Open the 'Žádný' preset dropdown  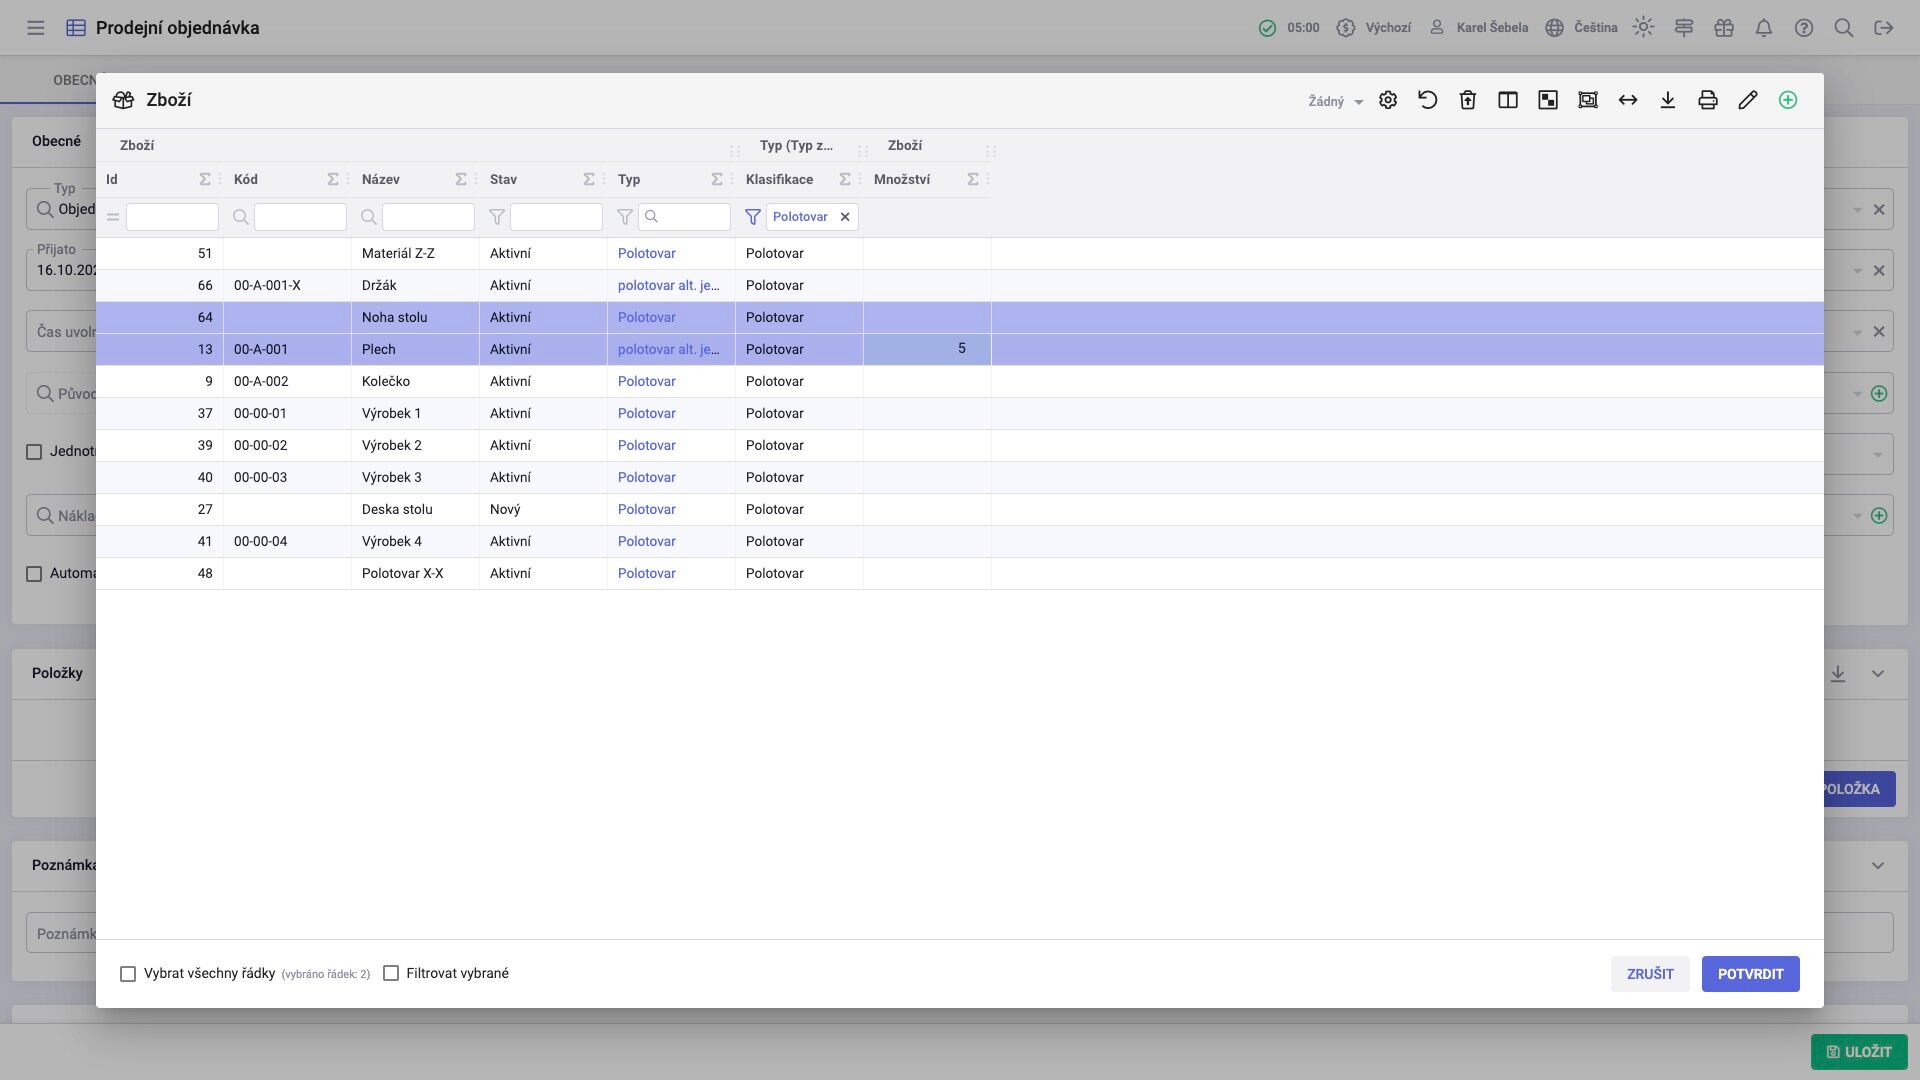1336,101
